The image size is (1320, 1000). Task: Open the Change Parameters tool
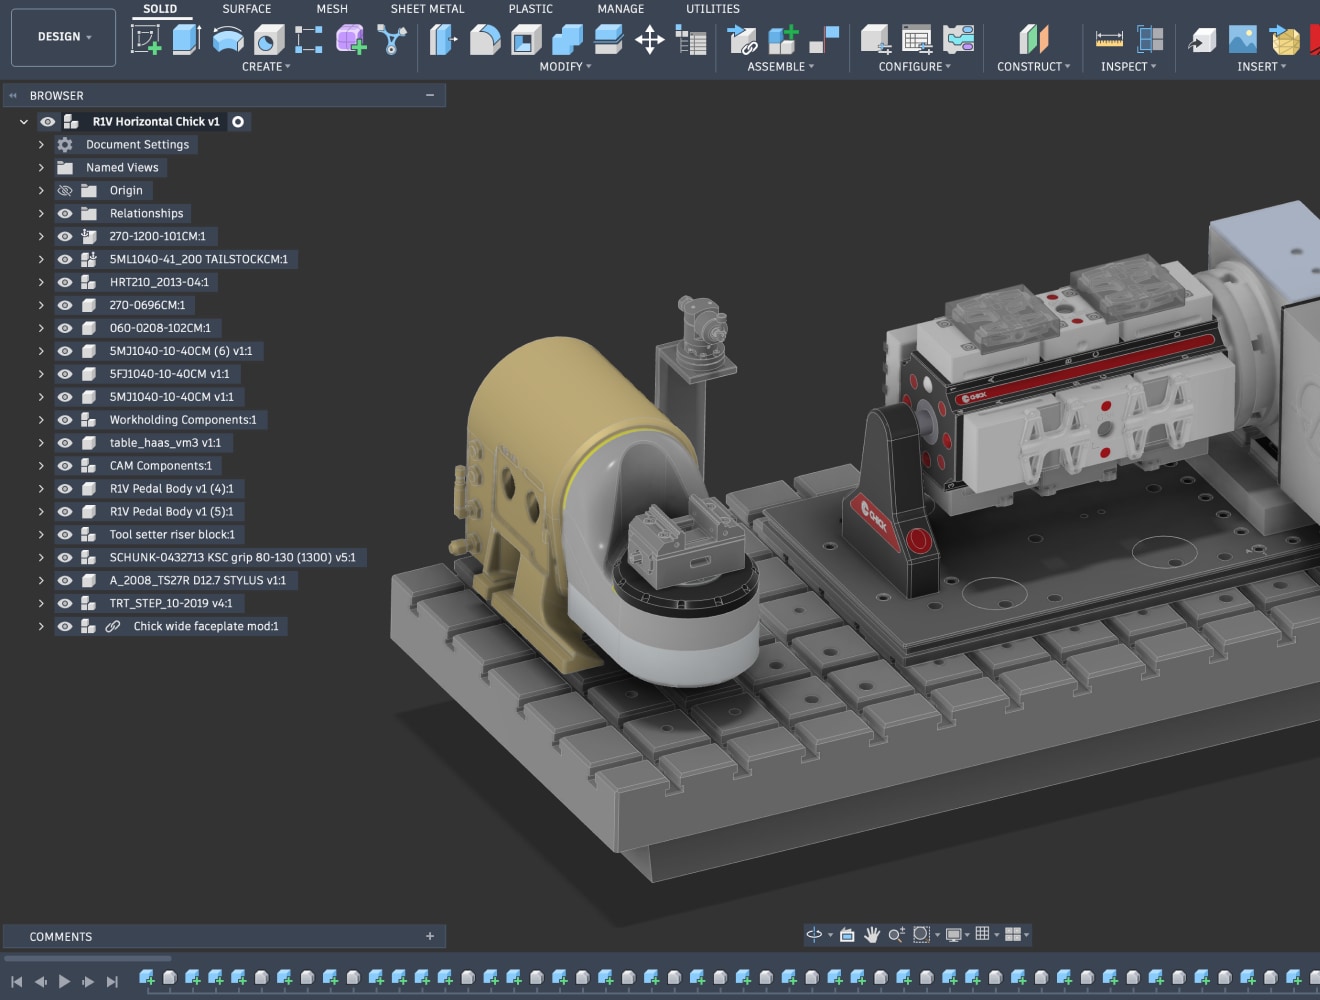coord(691,39)
